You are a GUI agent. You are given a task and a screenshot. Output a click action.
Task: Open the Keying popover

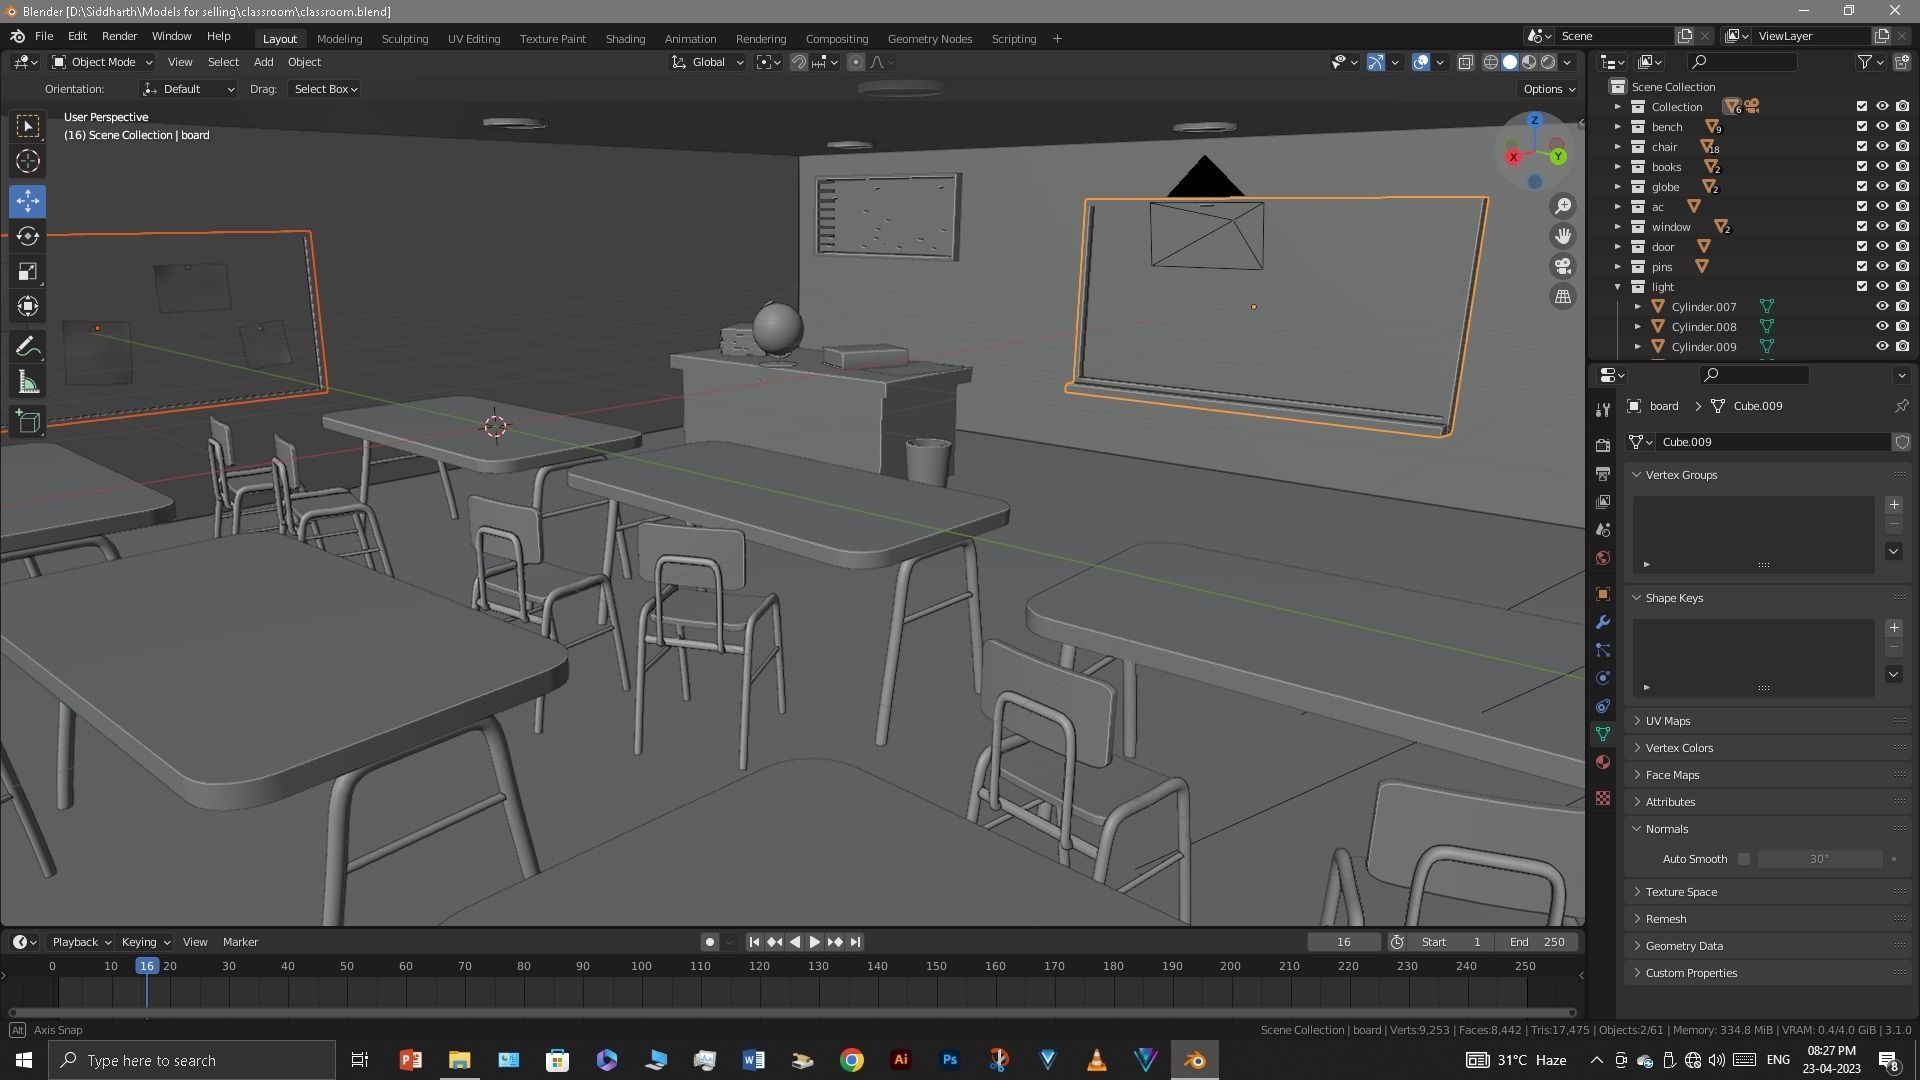tap(145, 942)
